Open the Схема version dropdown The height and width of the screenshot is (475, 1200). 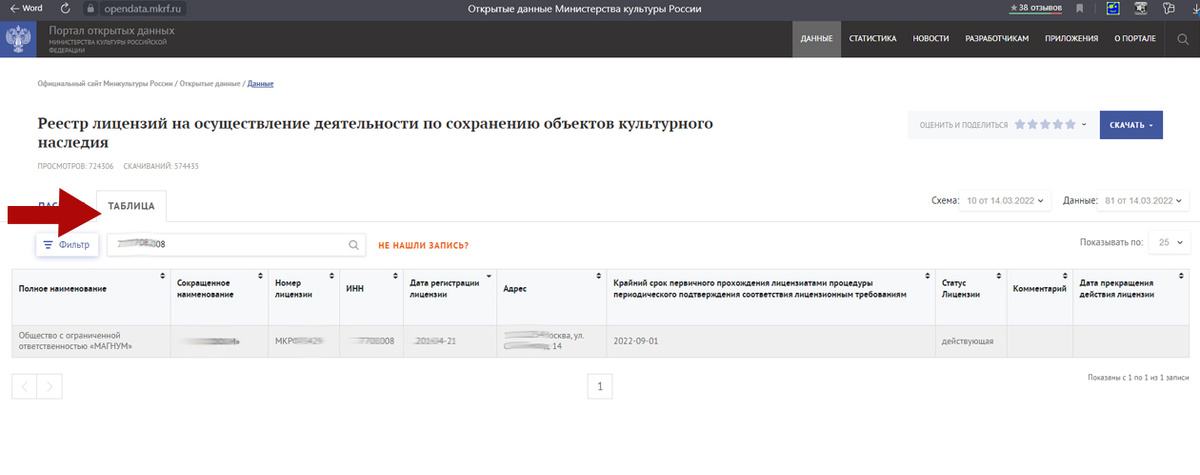tap(1005, 201)
